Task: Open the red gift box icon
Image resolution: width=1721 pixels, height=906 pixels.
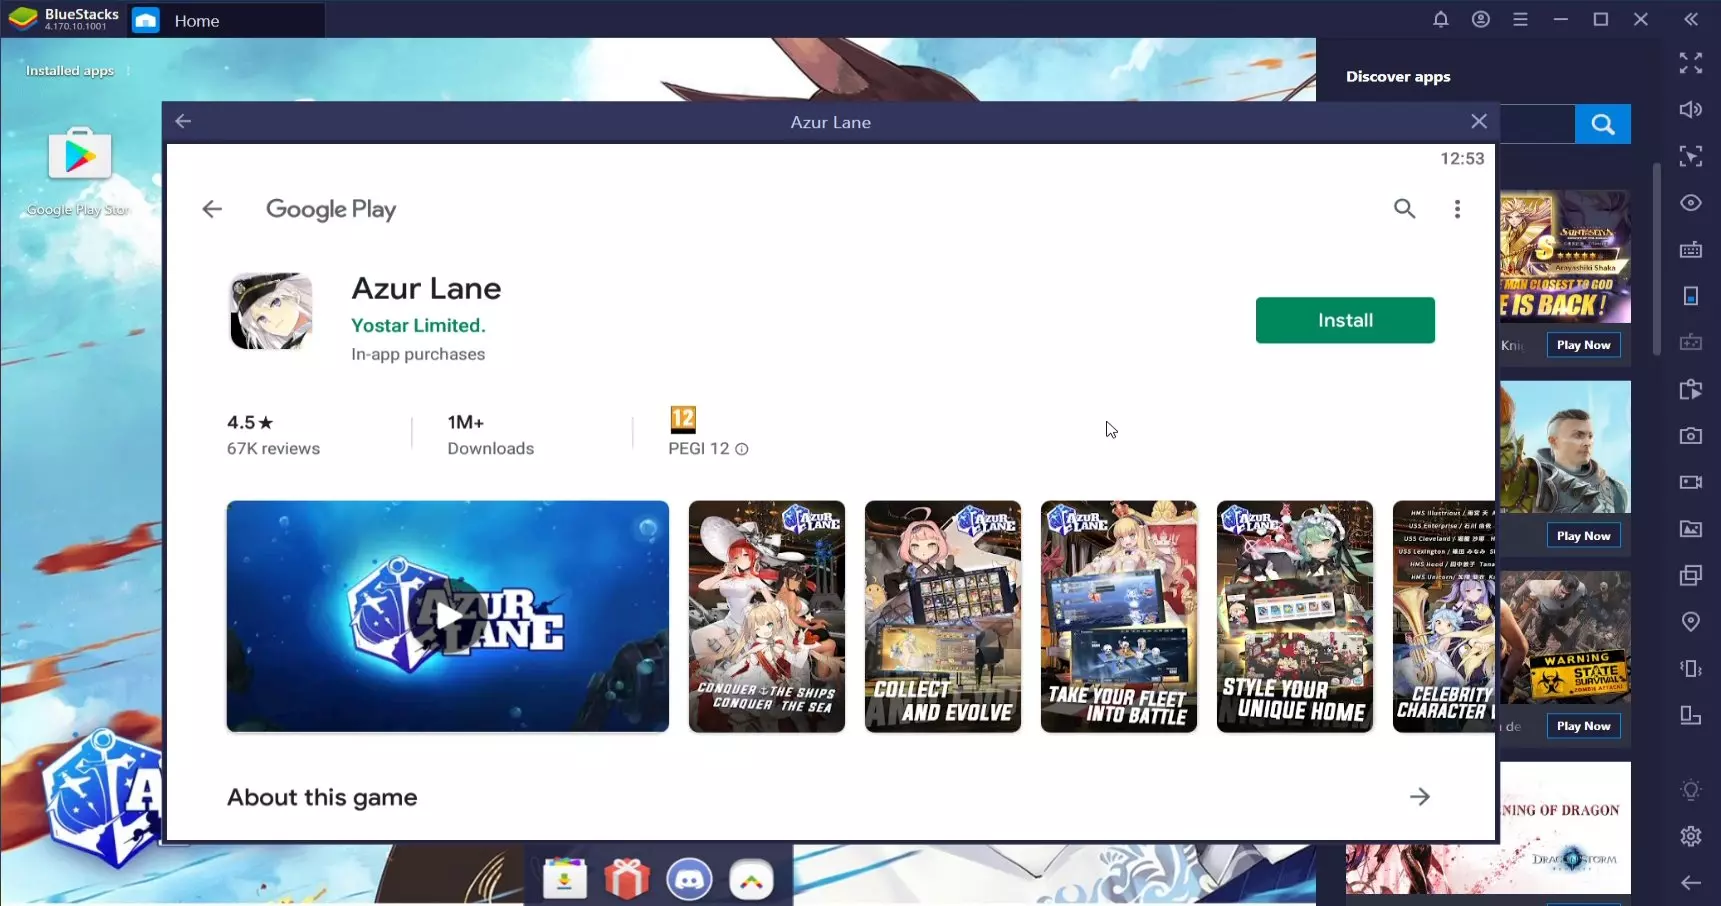Action: (x=627, y=880)
